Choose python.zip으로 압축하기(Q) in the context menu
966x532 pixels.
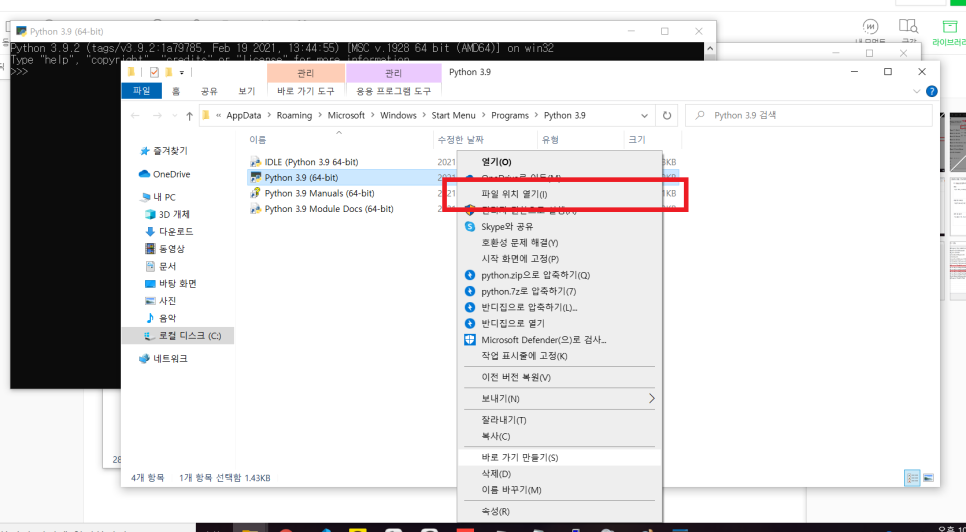point(560,275)
